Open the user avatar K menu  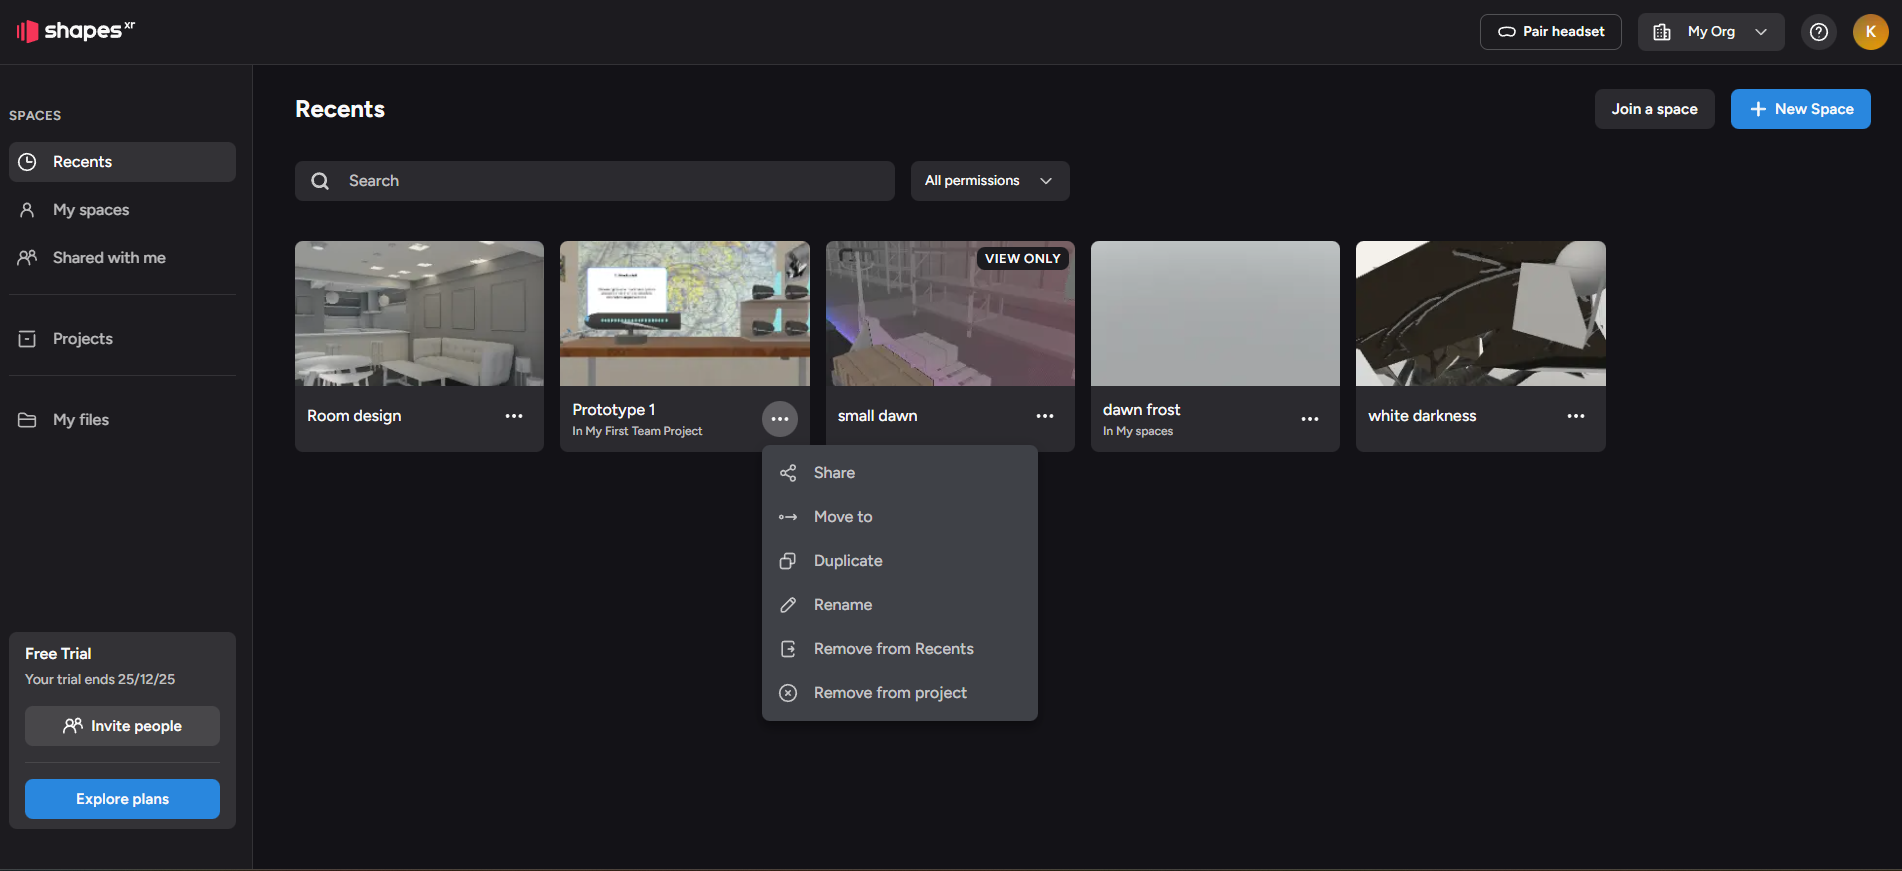[1870, 32]
